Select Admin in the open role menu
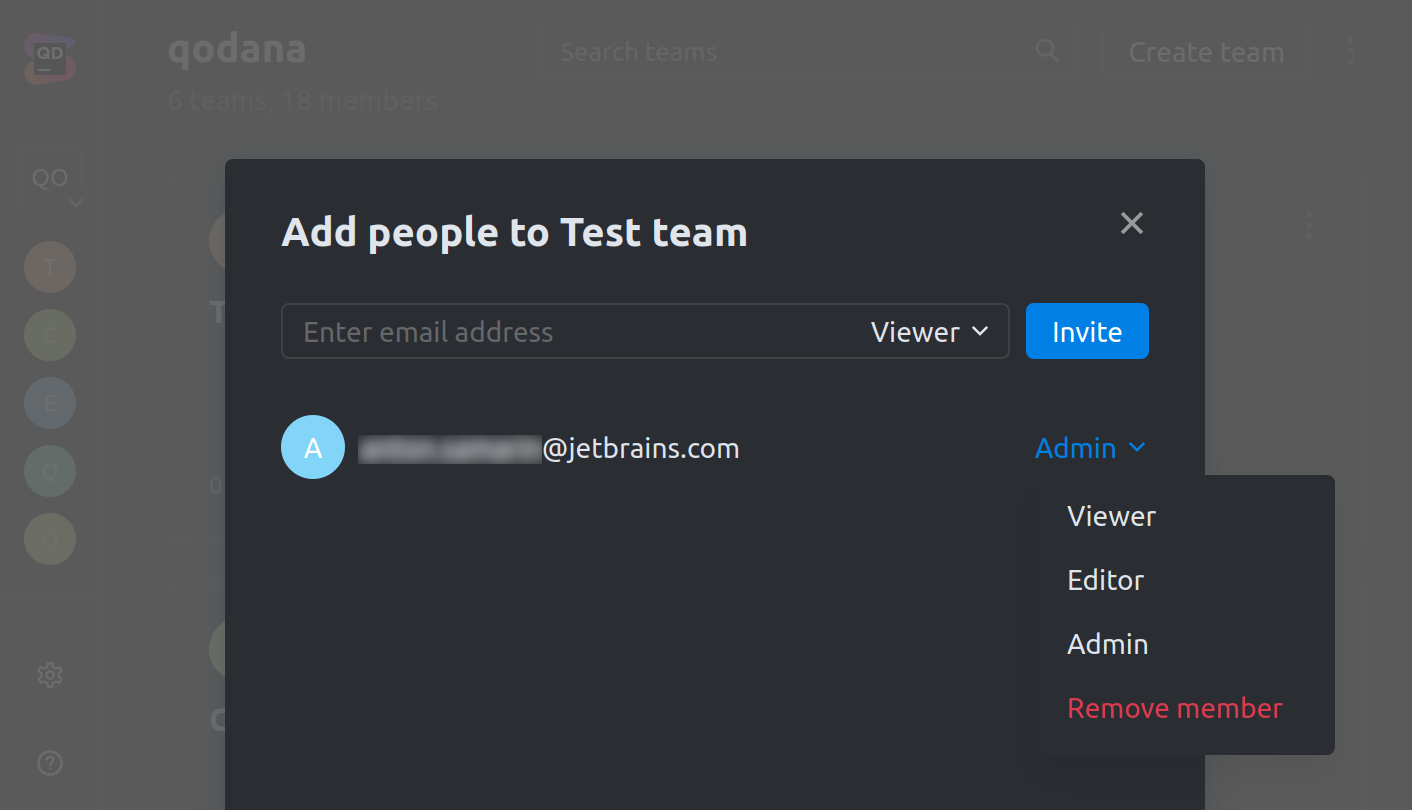The image size is (1412, 810). click(1107, 643)
